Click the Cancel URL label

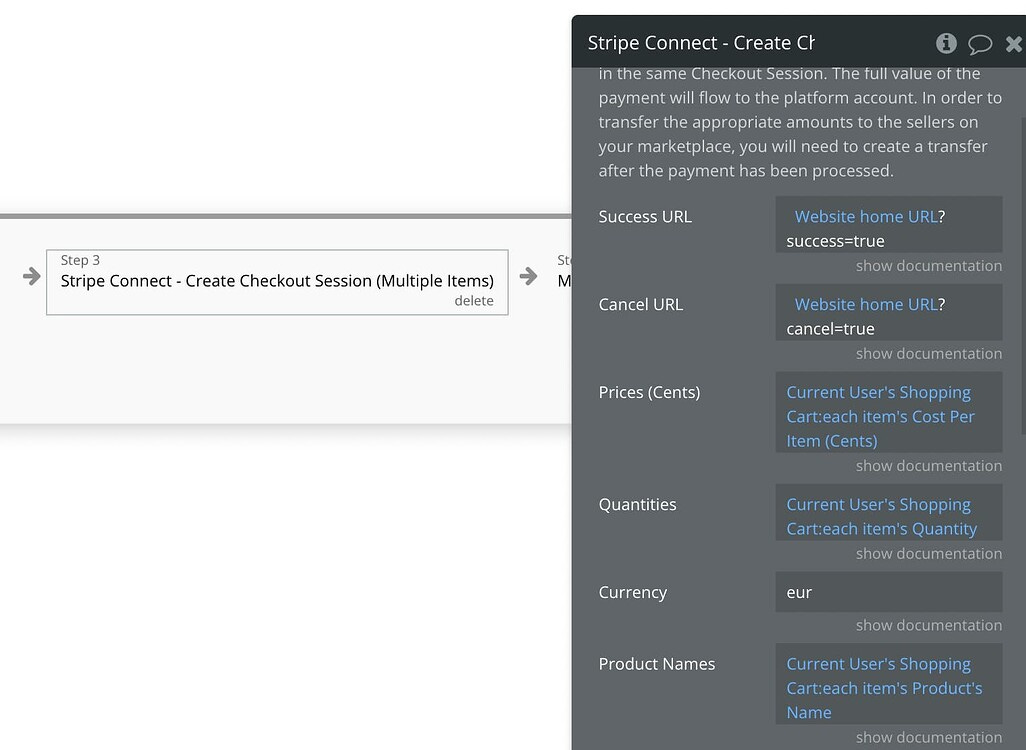640,304
